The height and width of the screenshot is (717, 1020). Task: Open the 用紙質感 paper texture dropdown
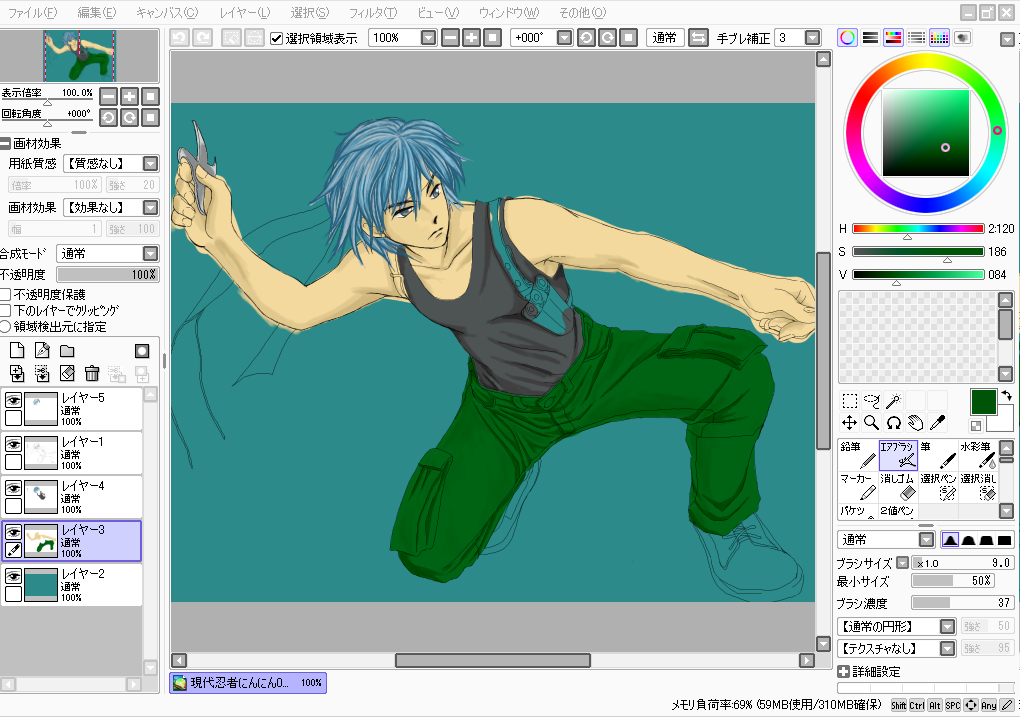(x=150, y=163)
